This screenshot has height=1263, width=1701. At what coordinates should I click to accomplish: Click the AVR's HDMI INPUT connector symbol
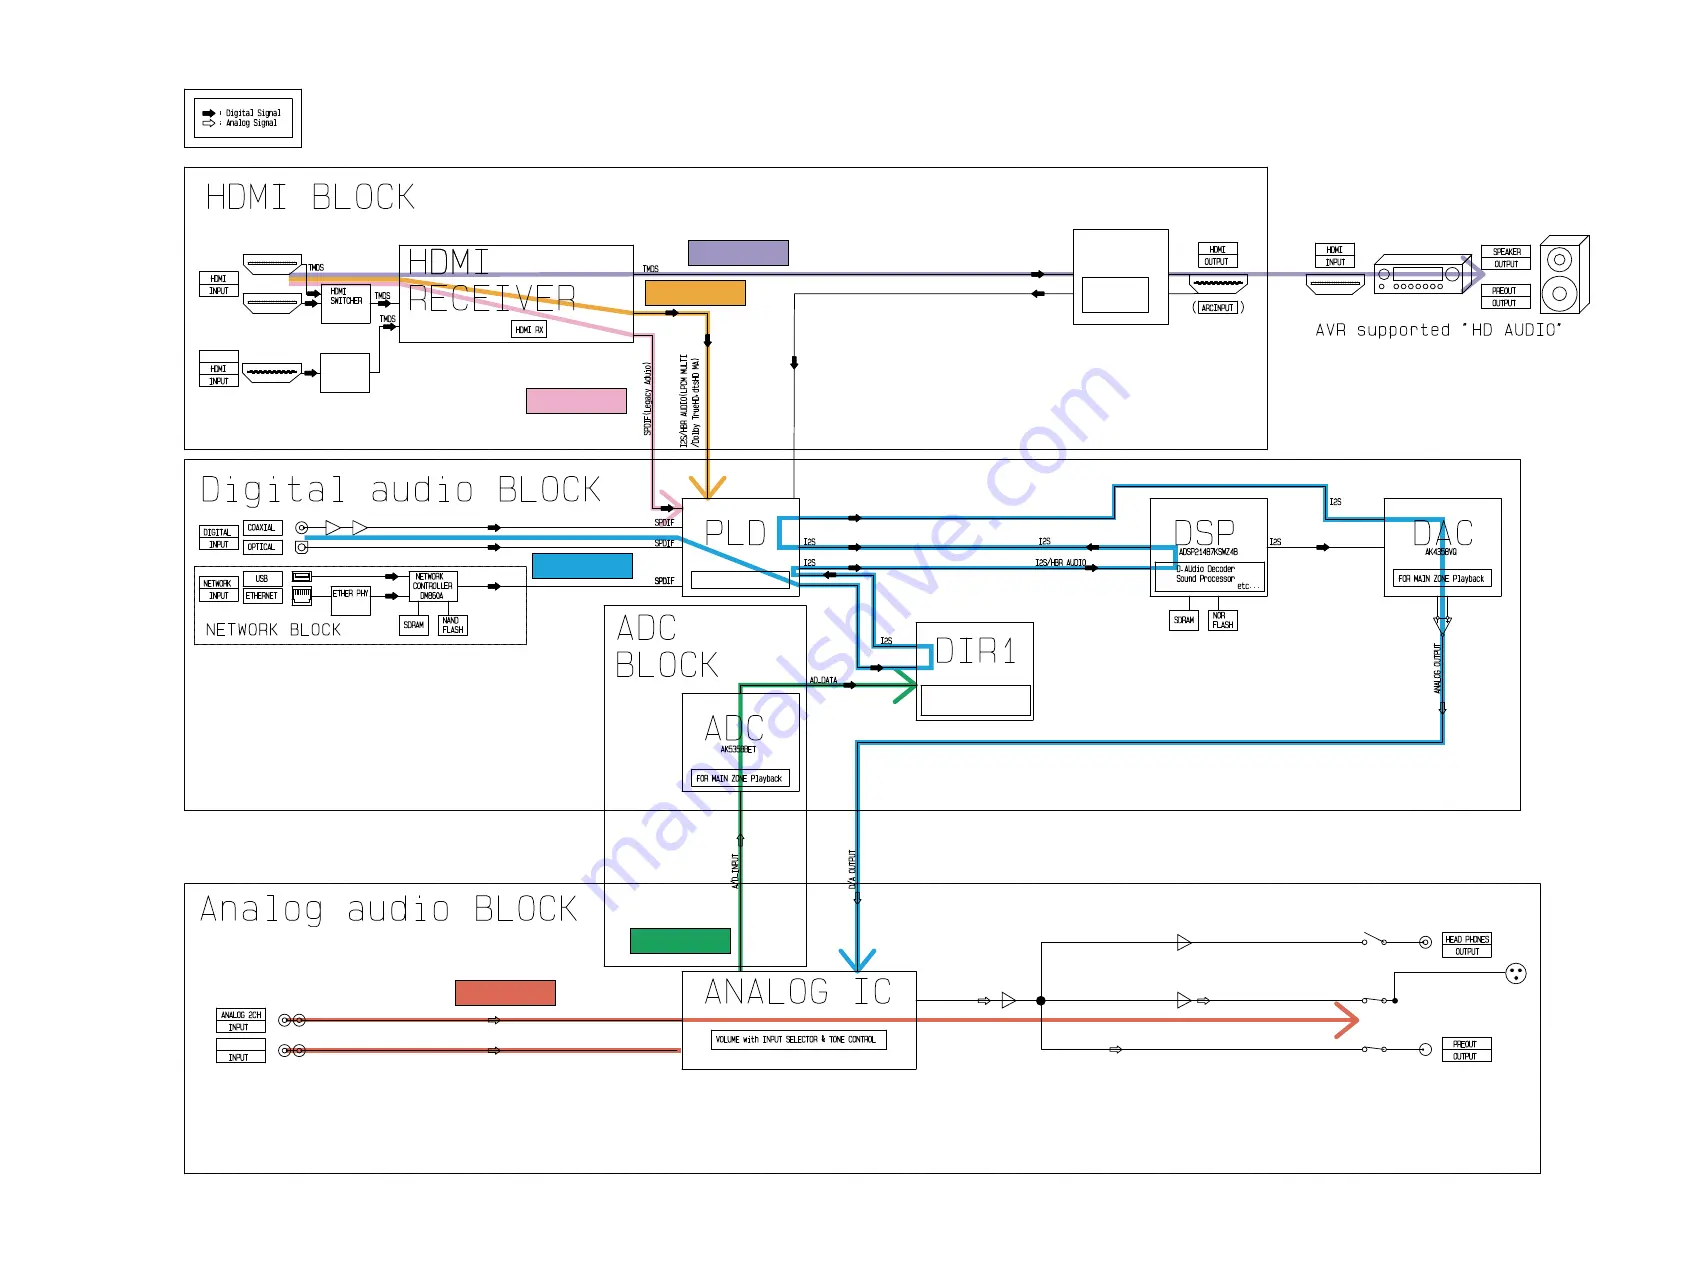(x=1335, y=284)
